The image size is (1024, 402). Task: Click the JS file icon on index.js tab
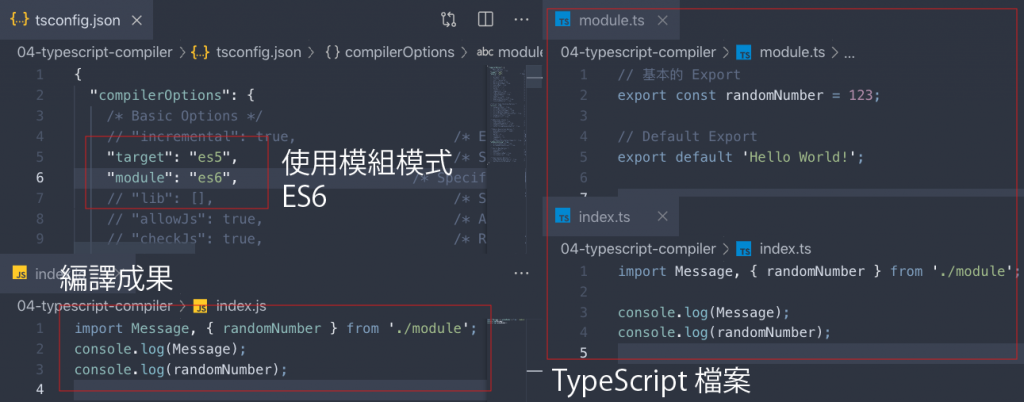pyautogui.click(x=20, y=273)
